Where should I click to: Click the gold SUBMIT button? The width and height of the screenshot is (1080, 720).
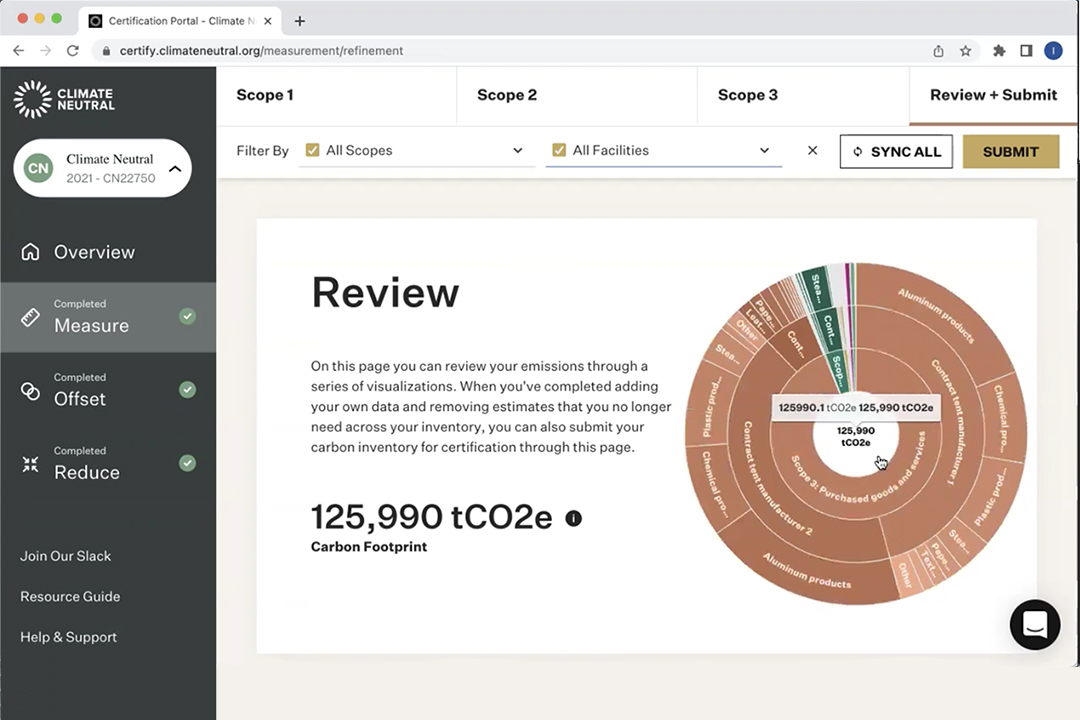1010,152
